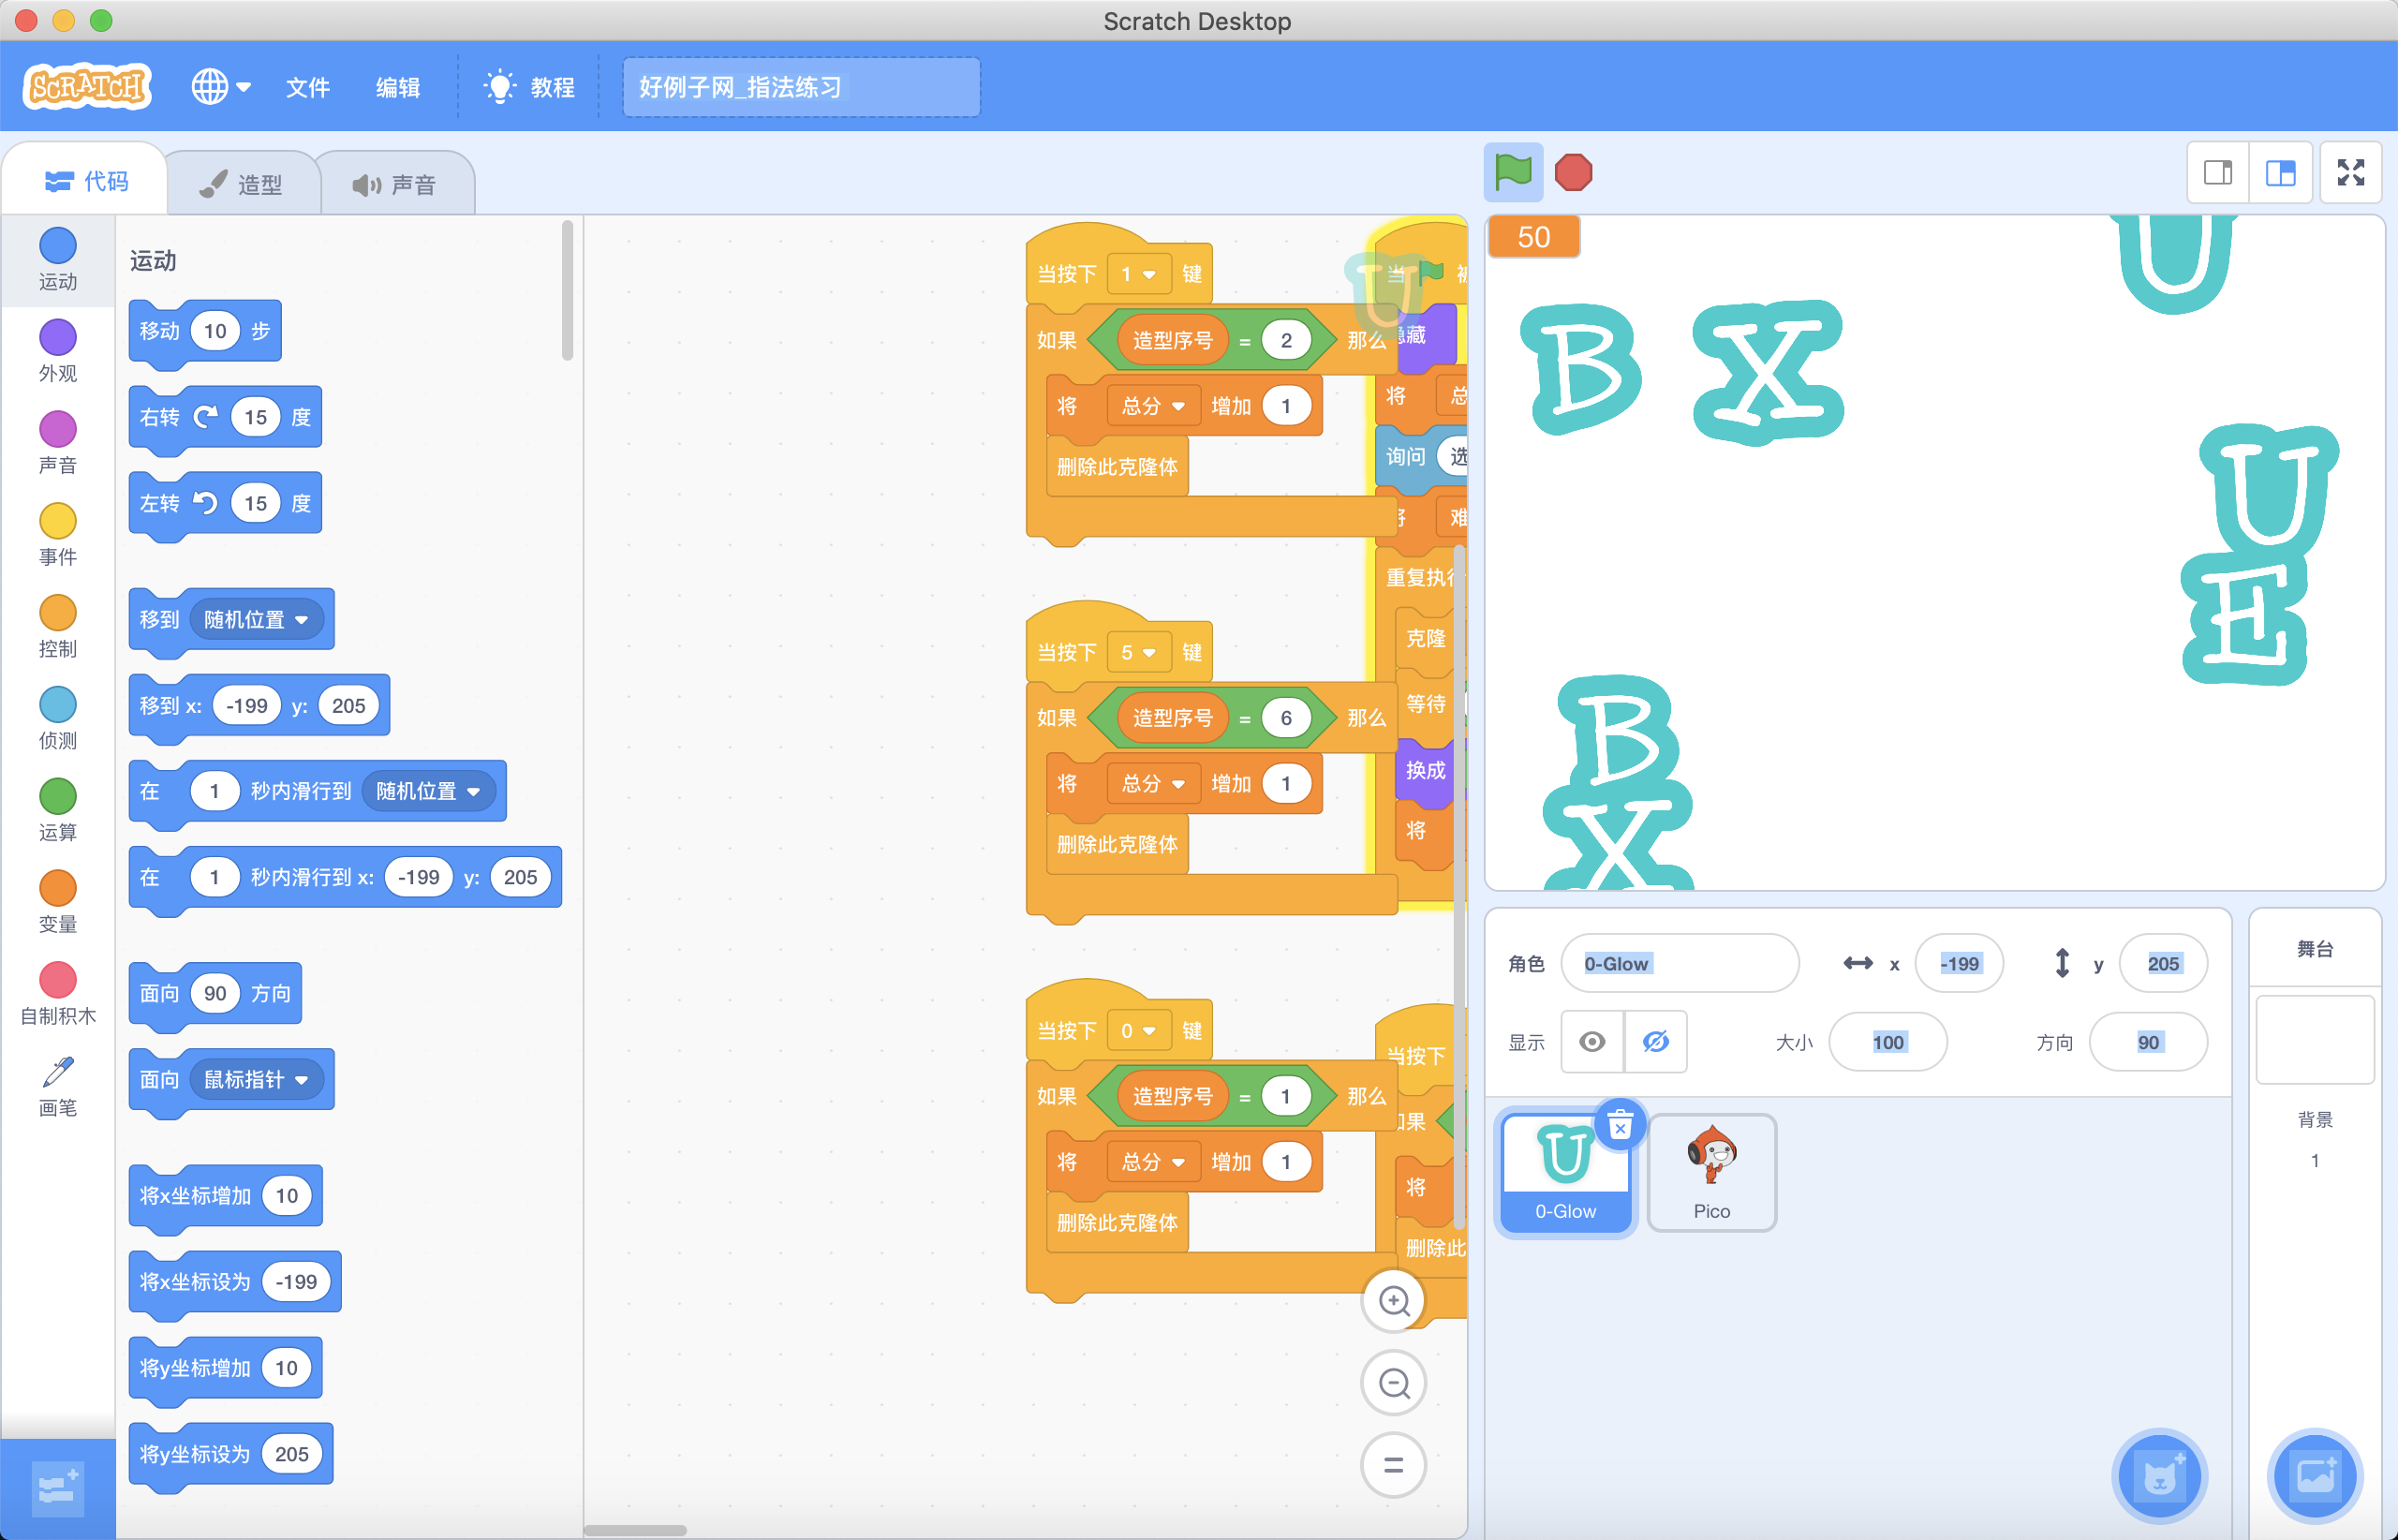Click the red stop button
The height and width of the screenshot is (1540, 2398).
[x=1573, y=172]
